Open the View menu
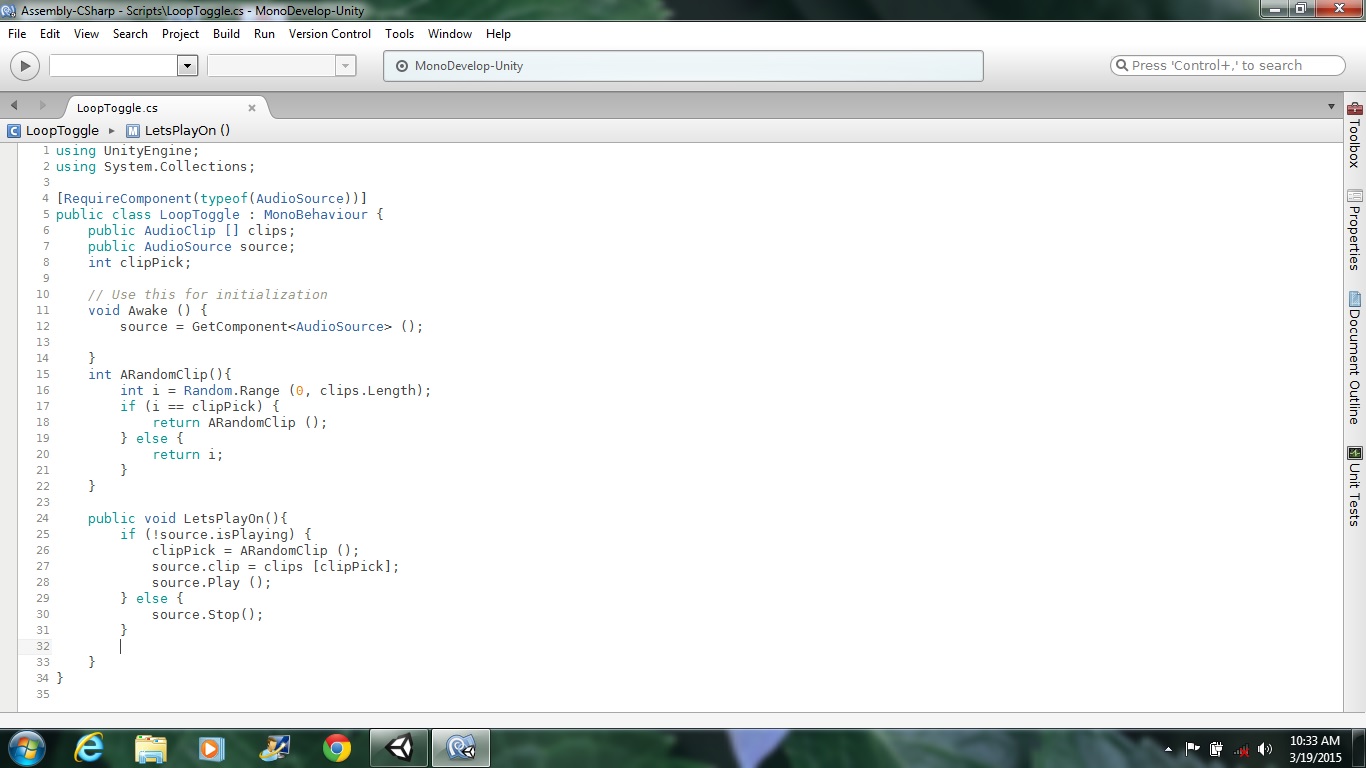The width and height of the screenshot is (1366, 768). pyautogui.click(x=87, y=33)
